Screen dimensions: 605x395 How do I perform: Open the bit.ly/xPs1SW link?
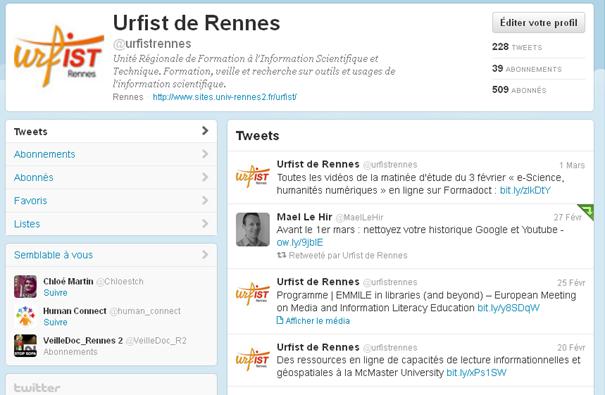476,373
